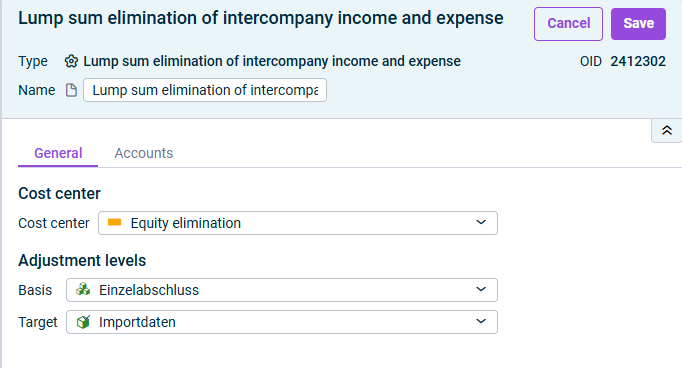Open the Importdaten target selection
Screen dimensions: 682x368
282,322
